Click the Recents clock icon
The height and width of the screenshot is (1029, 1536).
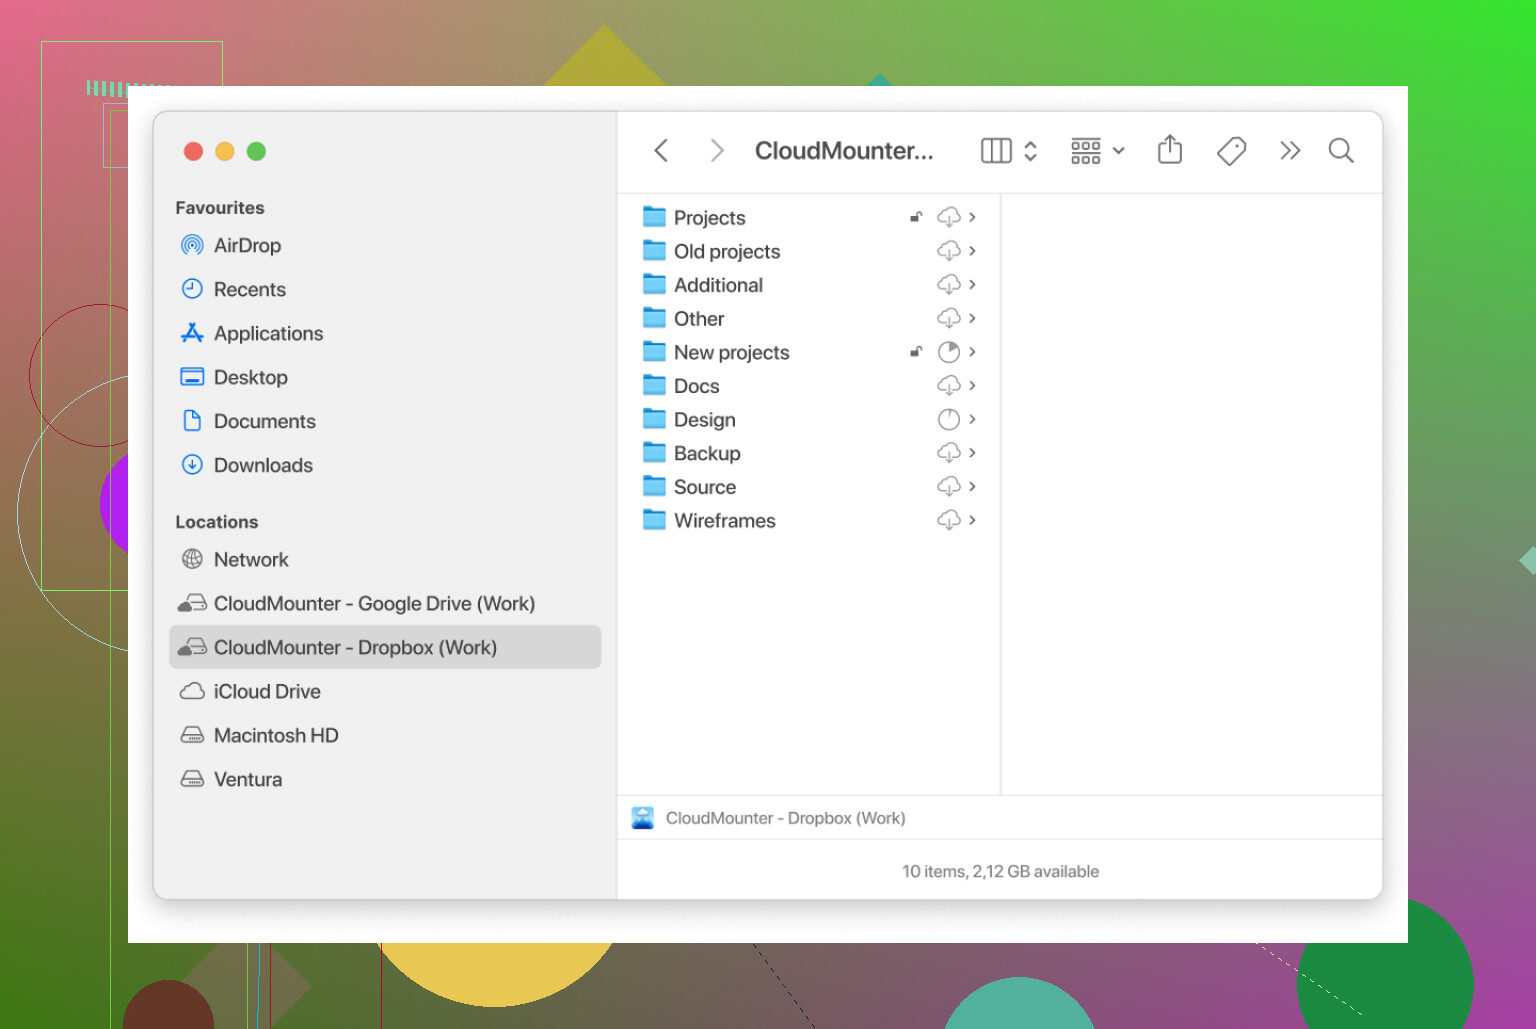192,289
